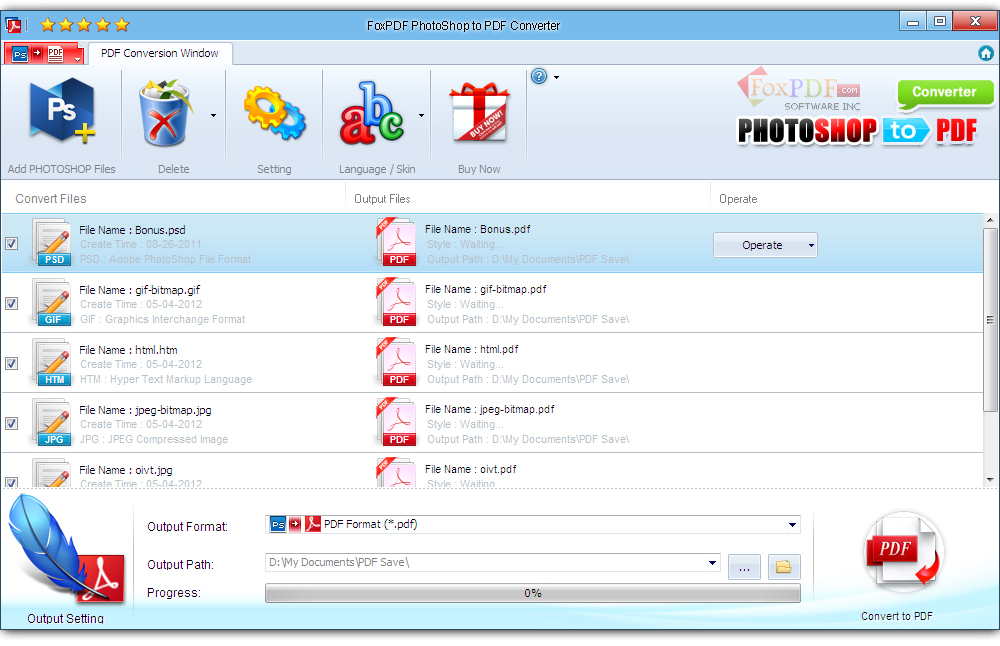Click the app logo icon in title bar
1000x646 pixels.
click(13, 26)
